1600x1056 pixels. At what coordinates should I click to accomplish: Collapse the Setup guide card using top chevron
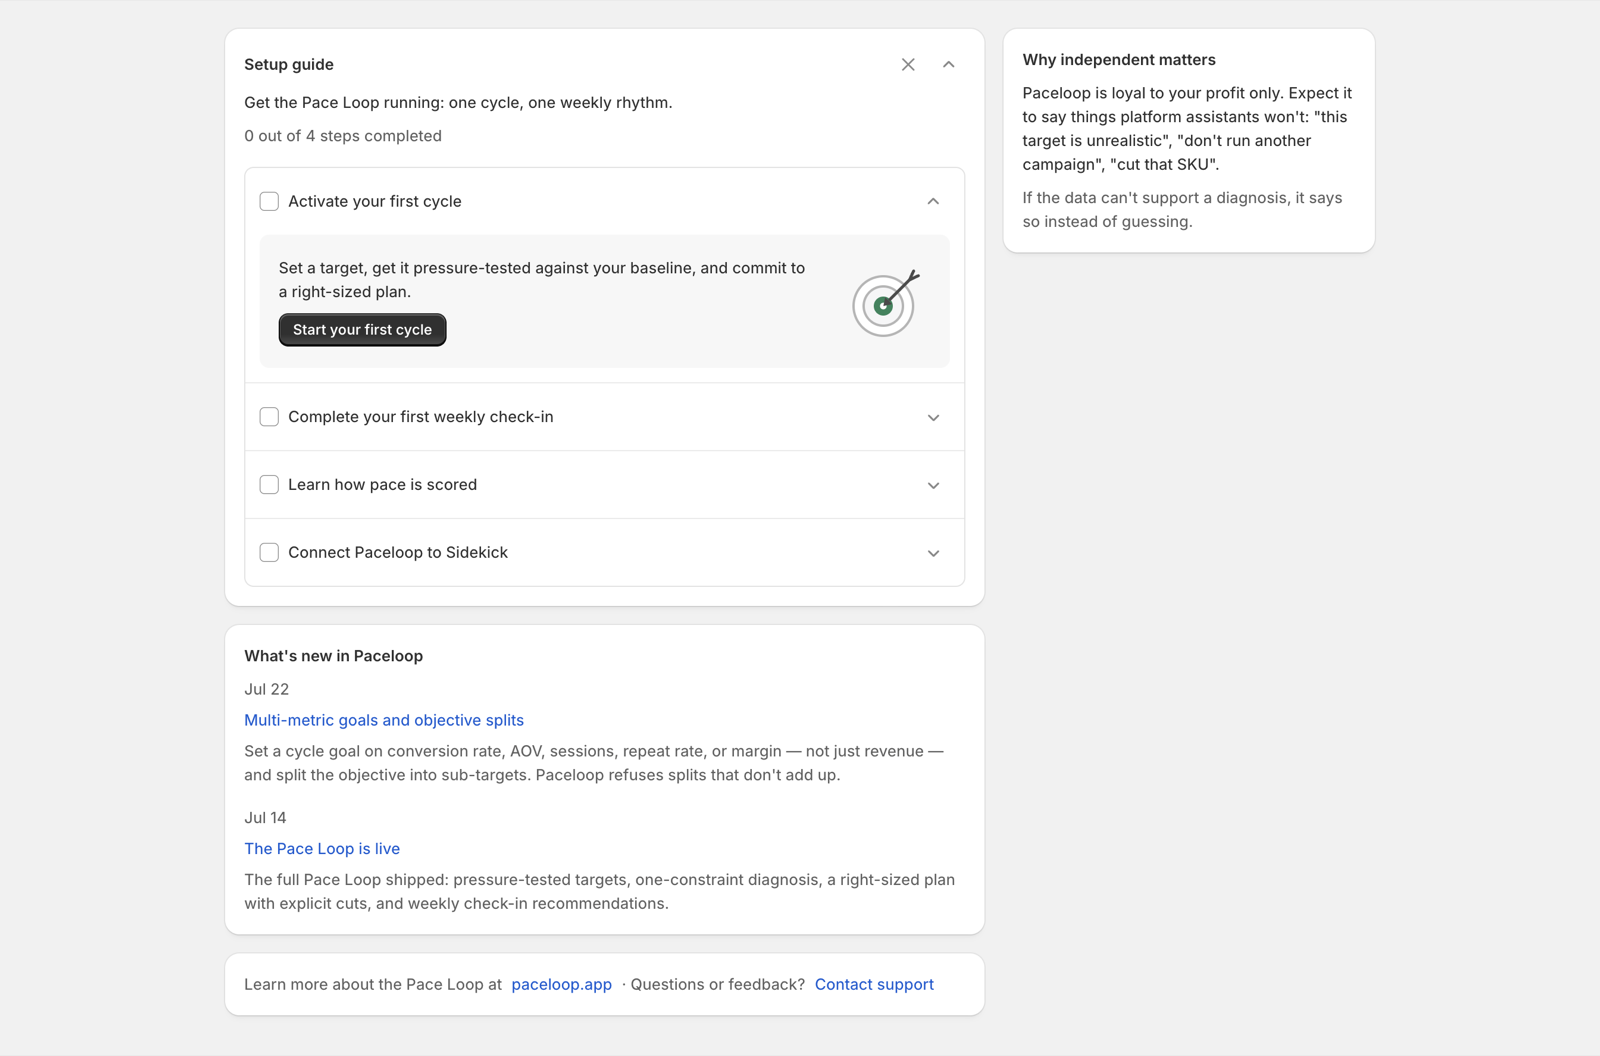(x=948, y=64)
